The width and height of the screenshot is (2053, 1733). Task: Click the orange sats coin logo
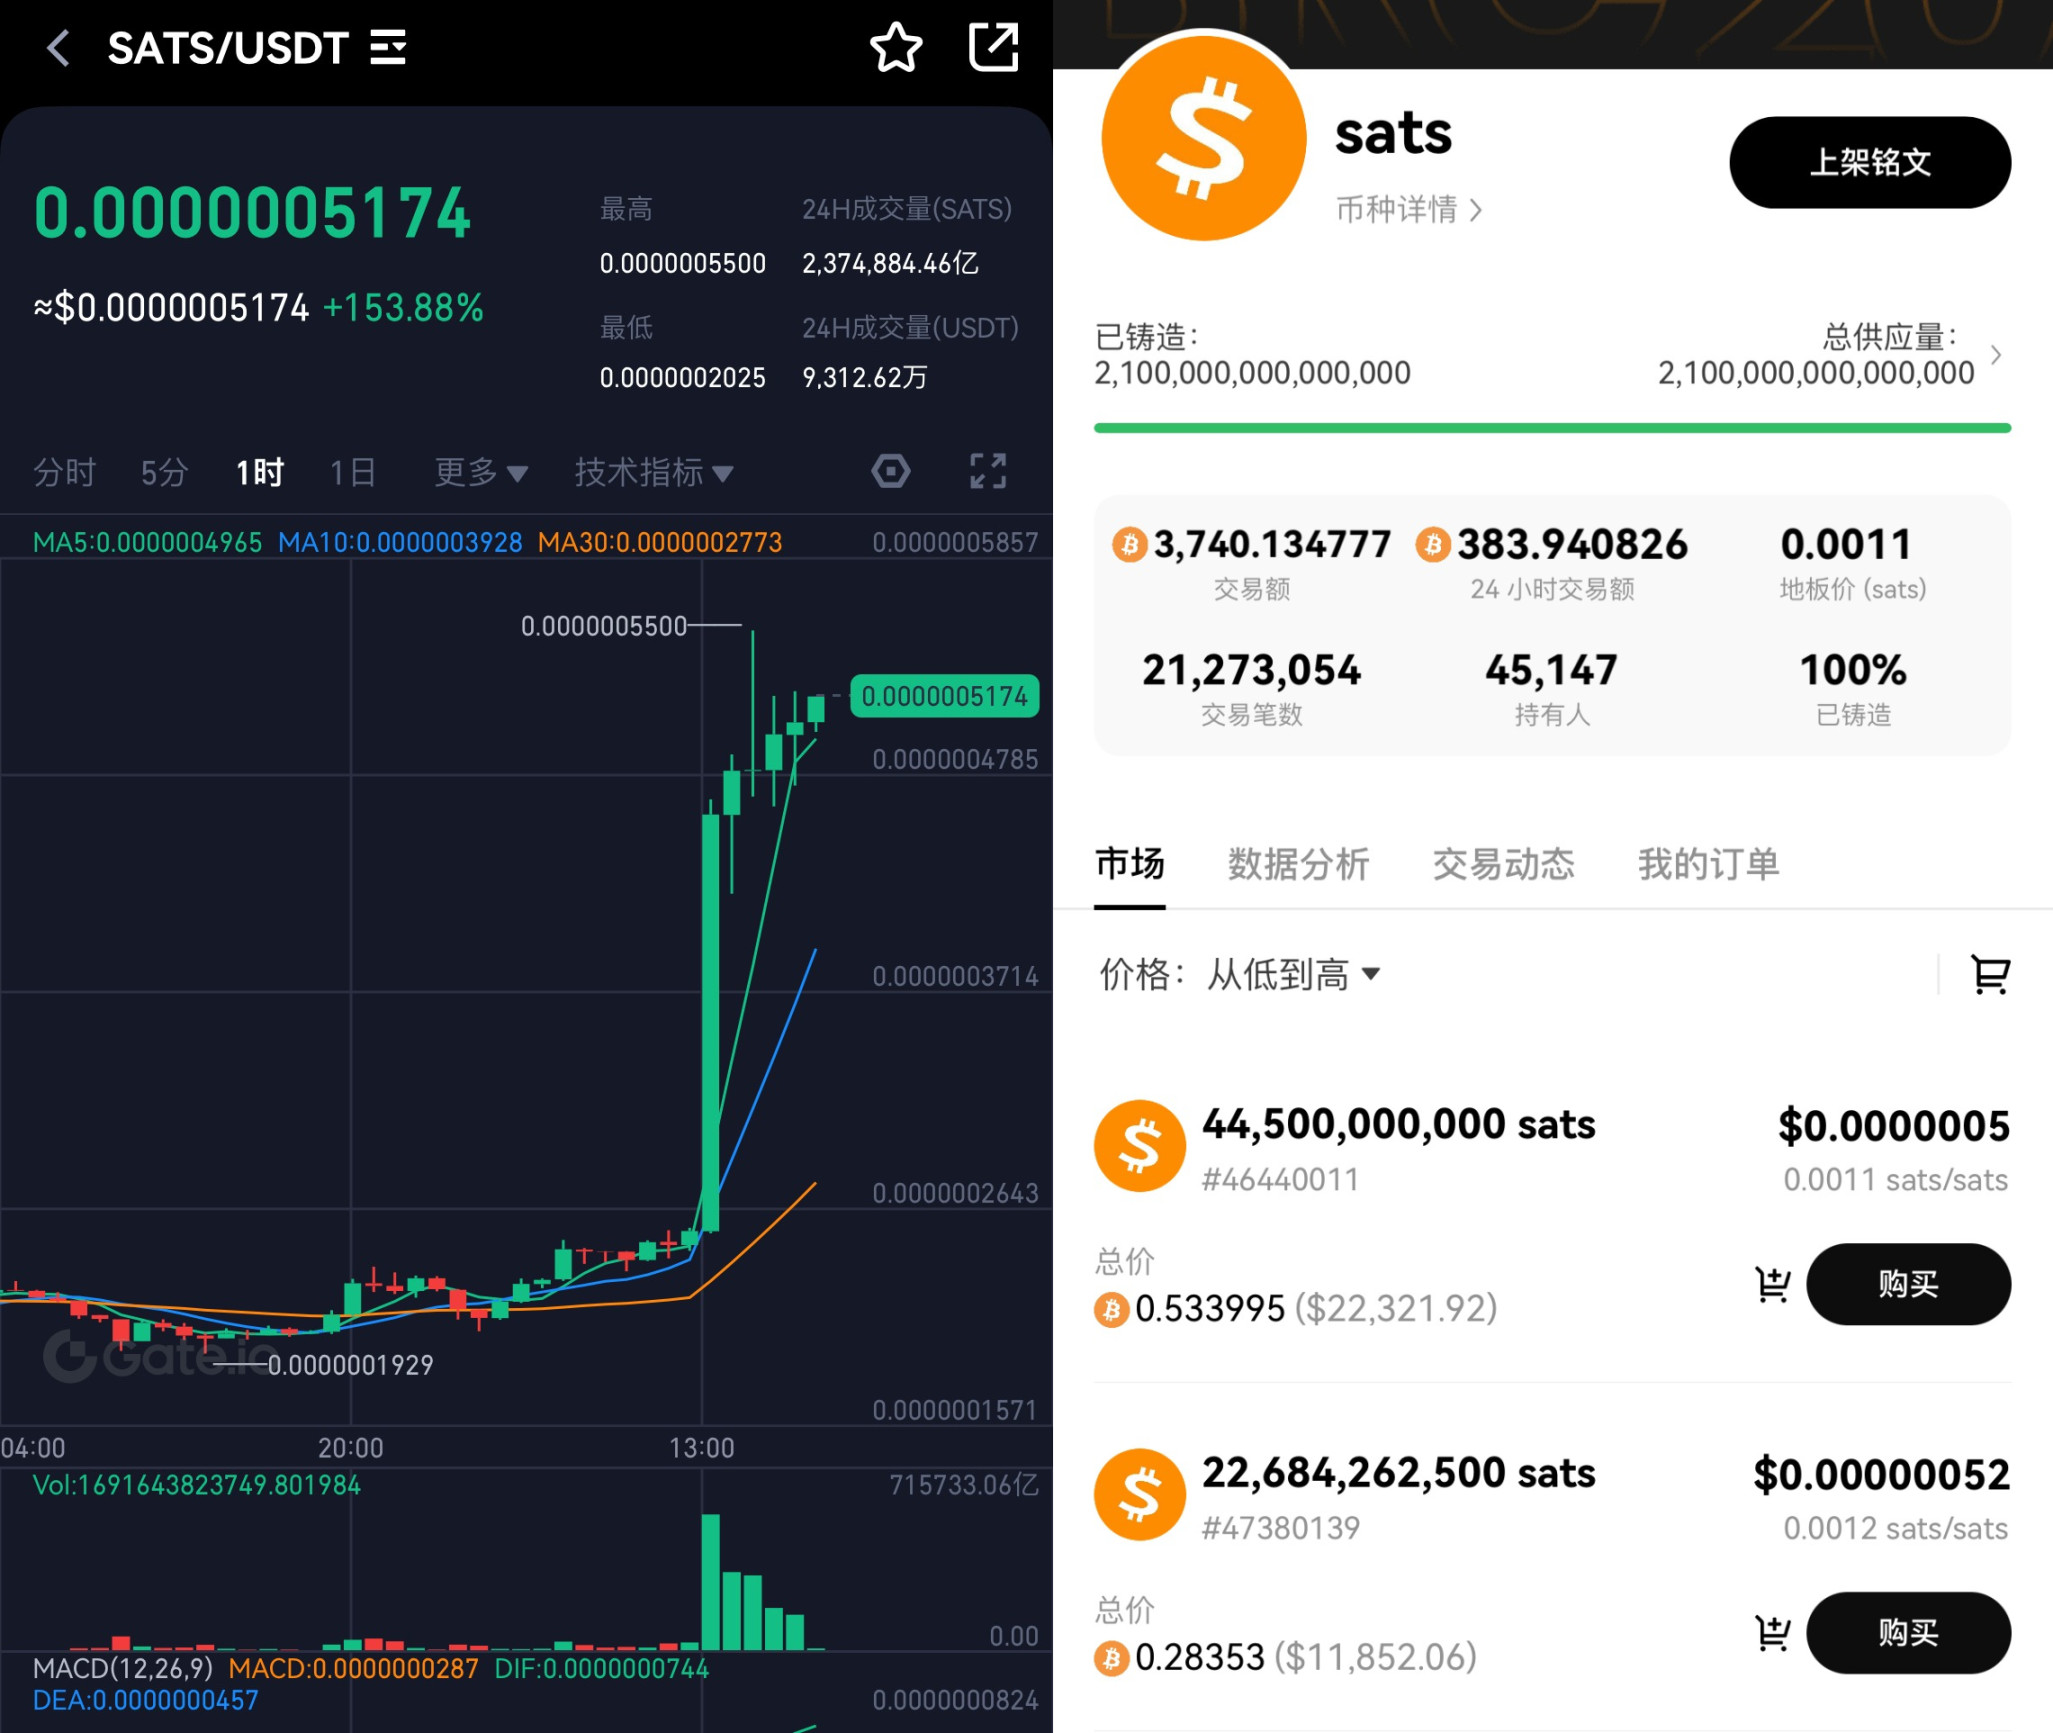pyautogui.click(x=1204, y=137)
